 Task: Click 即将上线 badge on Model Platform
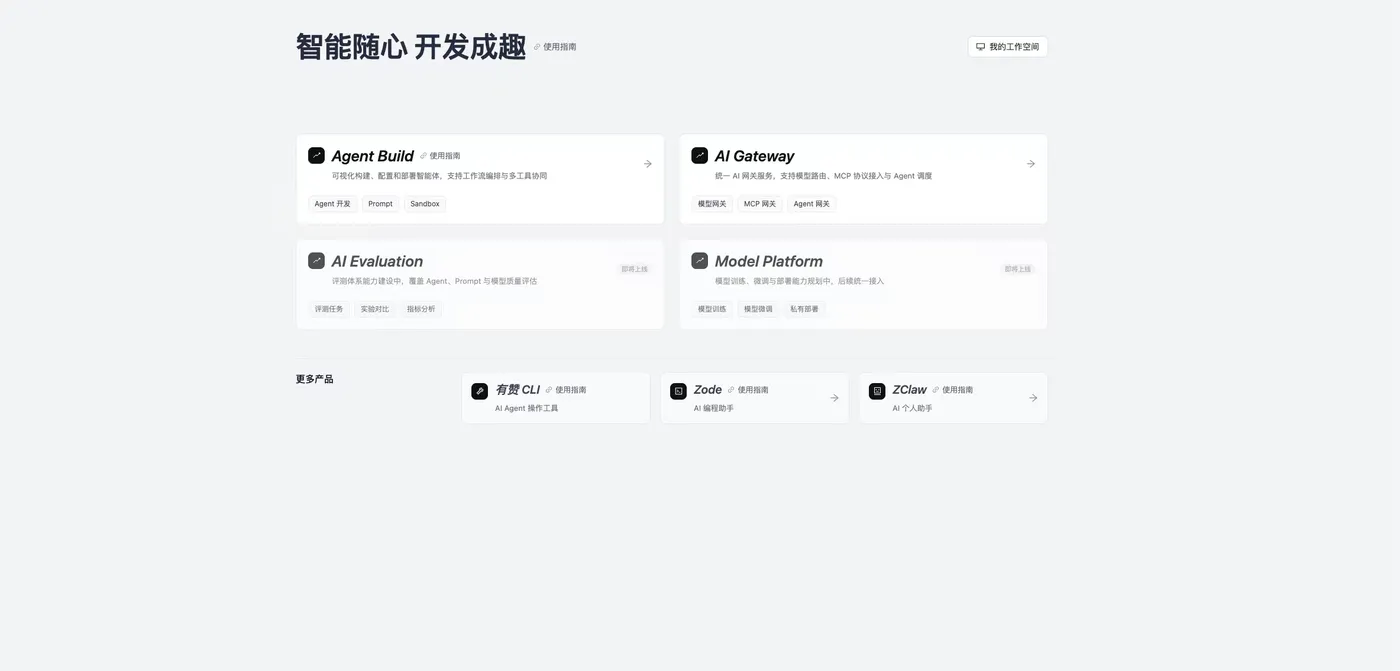pyautogui.click(x=1018, y=269)
